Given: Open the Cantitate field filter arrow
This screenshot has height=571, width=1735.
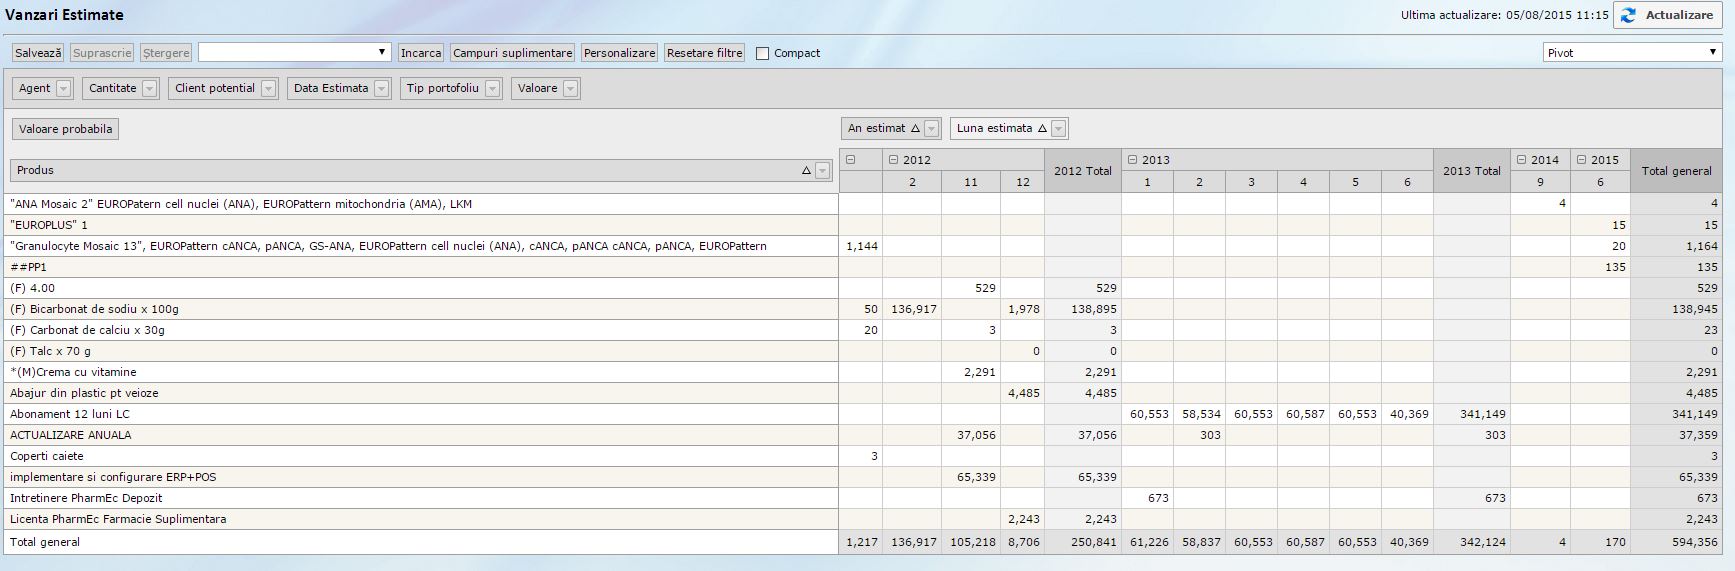Looking at the screenshot, I should [x=150, y=89].
